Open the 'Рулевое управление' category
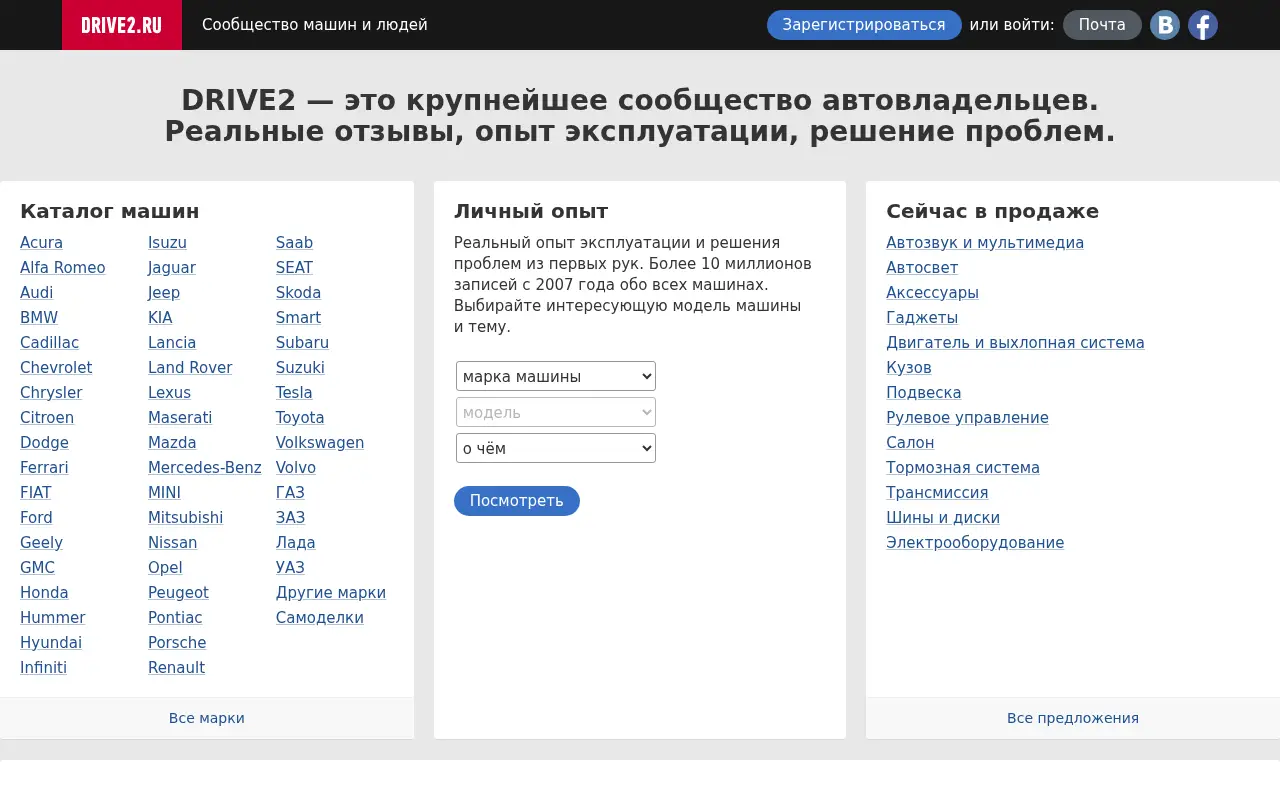This screenshot has width=1280, height=800. pos(967,418)
